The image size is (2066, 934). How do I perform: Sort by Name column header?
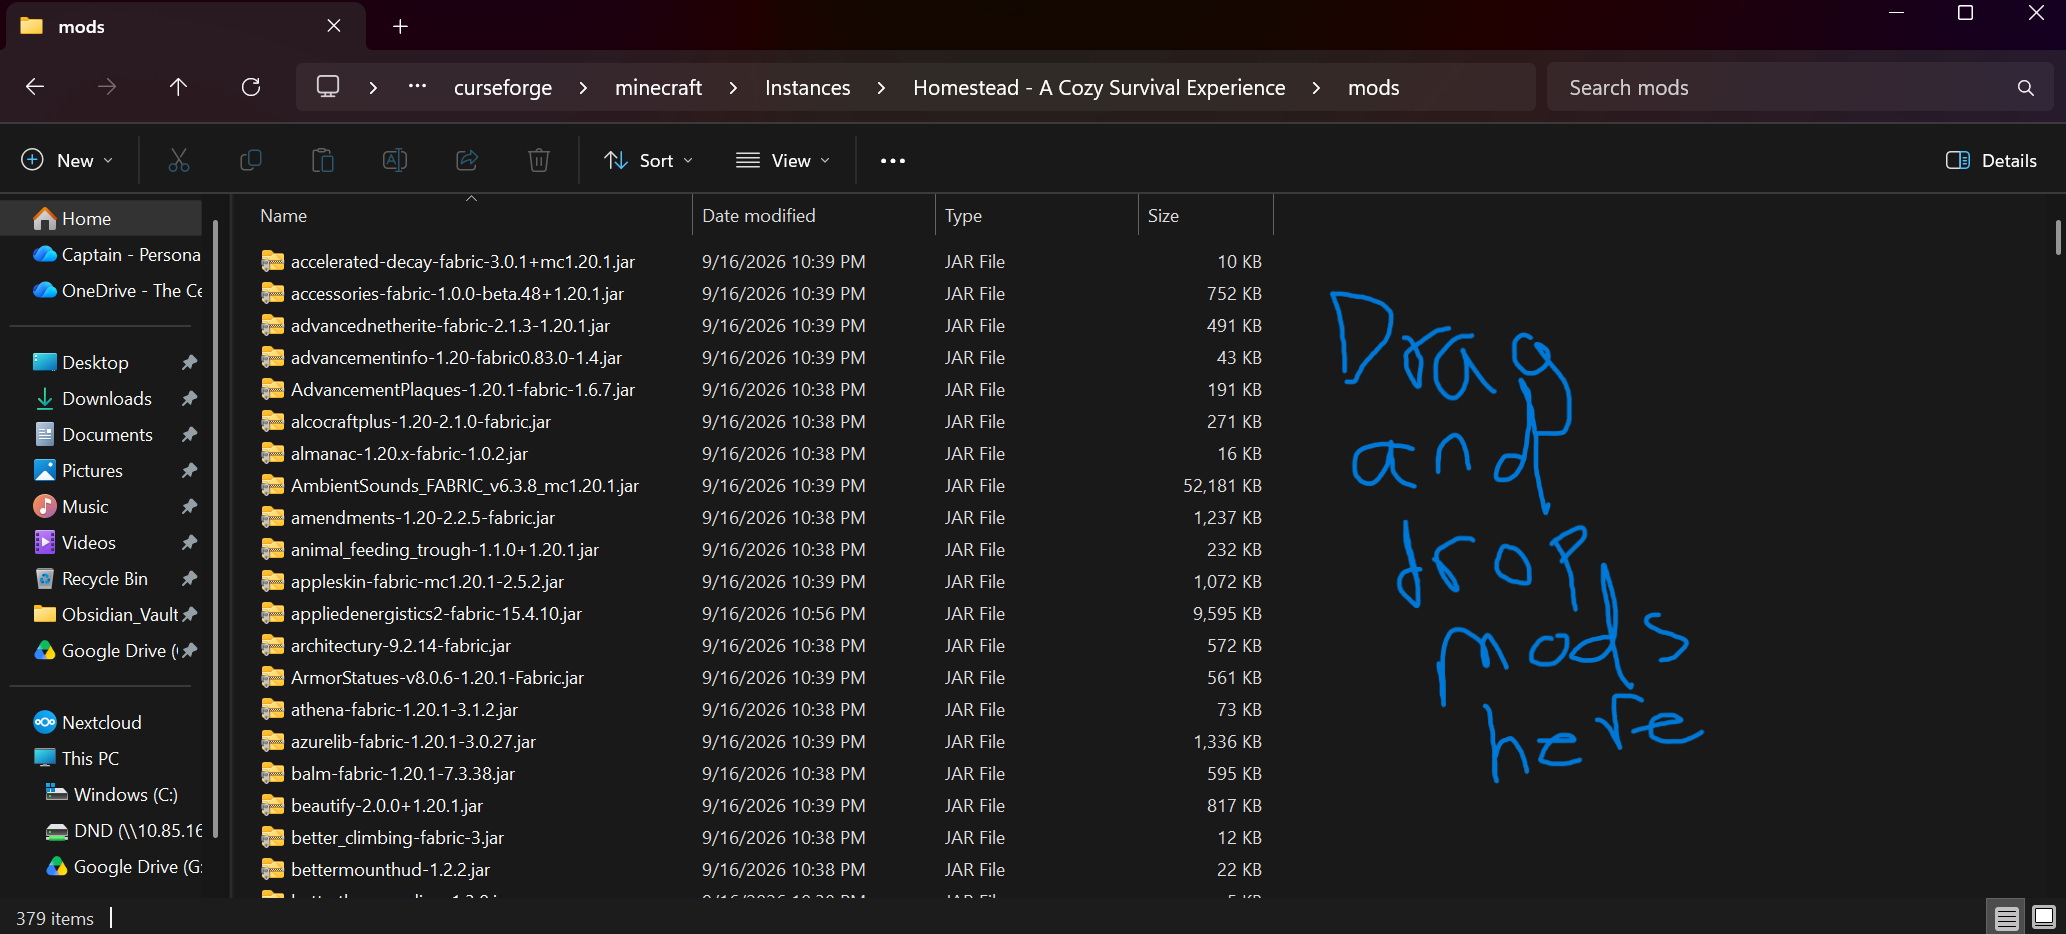click(x=470, y=215)
